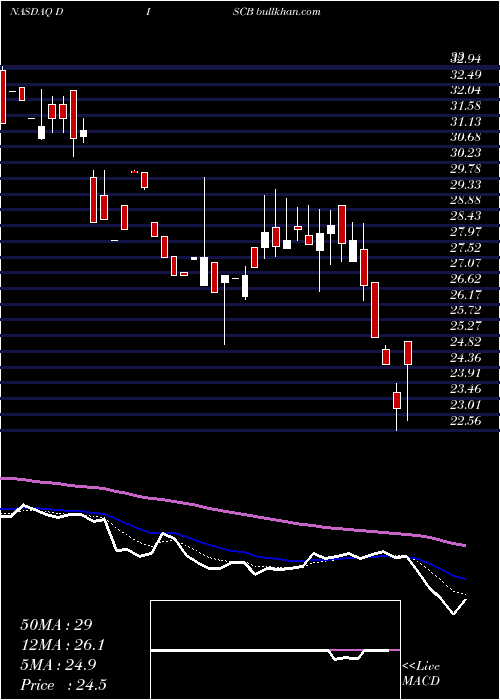This screenshot has height=700, width=500.
Task: Click the 24.36 price label
Action: 466,358
